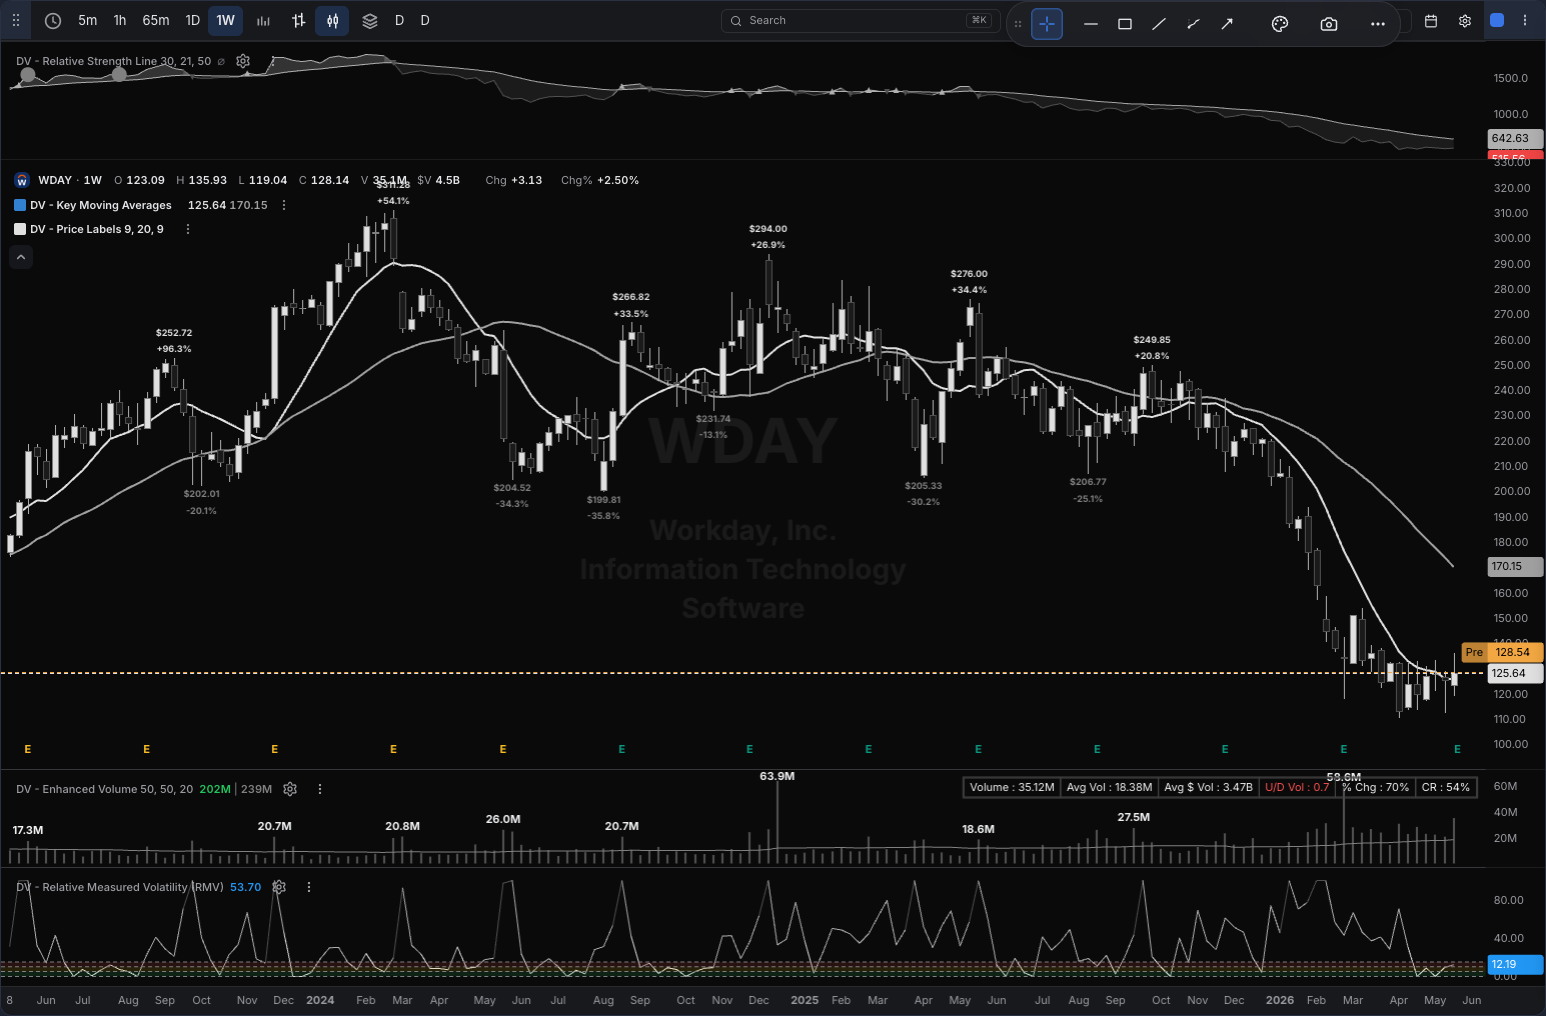Viewport: 1546px width, 1016px height.
Task: Click the $199.81 low price label
Action: point(603,500)
